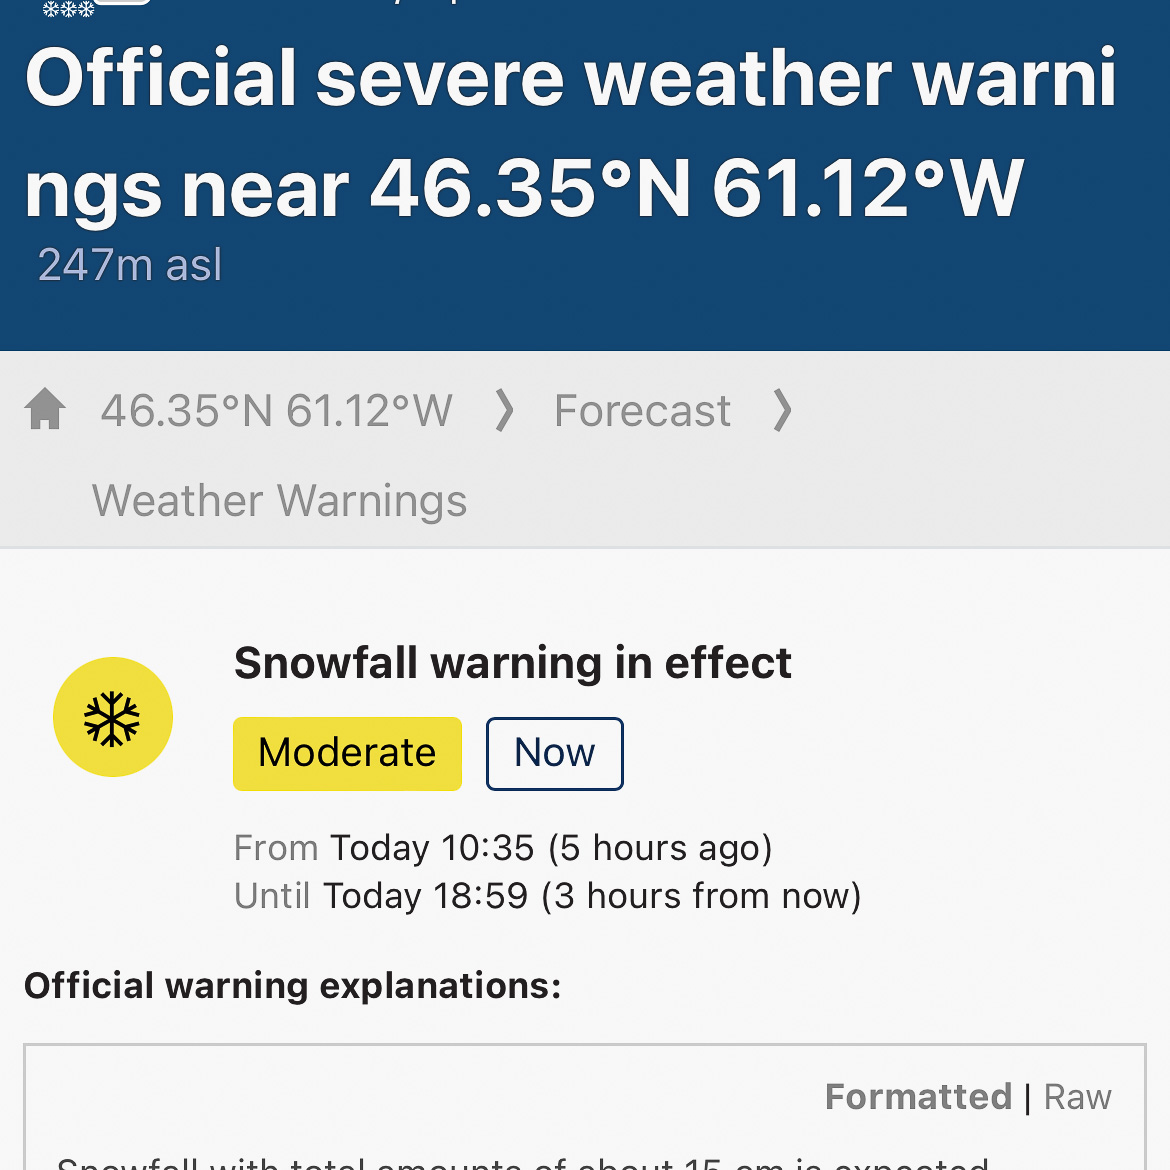
Task: Click the small snowflakes icon at top
Action: [68, 9]
